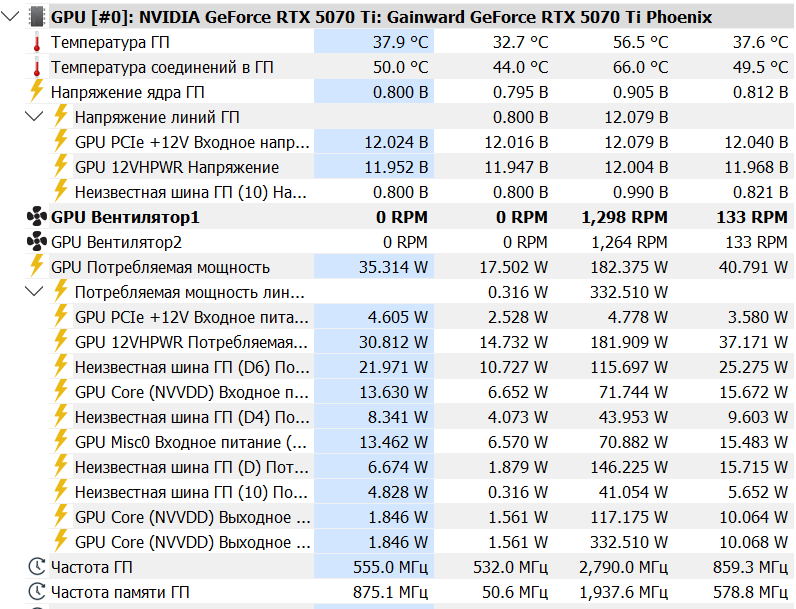This screenshot has height=609, width=796.
Task: Click the fan maximum 1,264 RPM
Action: [629, 242]
